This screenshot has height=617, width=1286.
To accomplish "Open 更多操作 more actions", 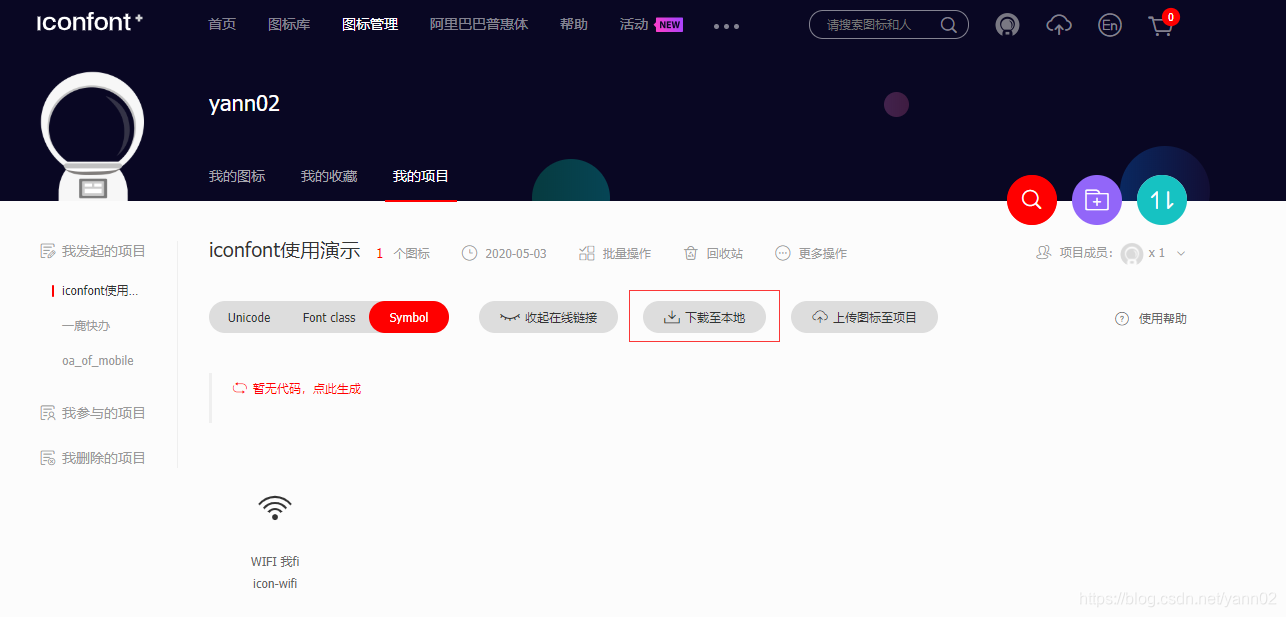I will coord(811,253).
